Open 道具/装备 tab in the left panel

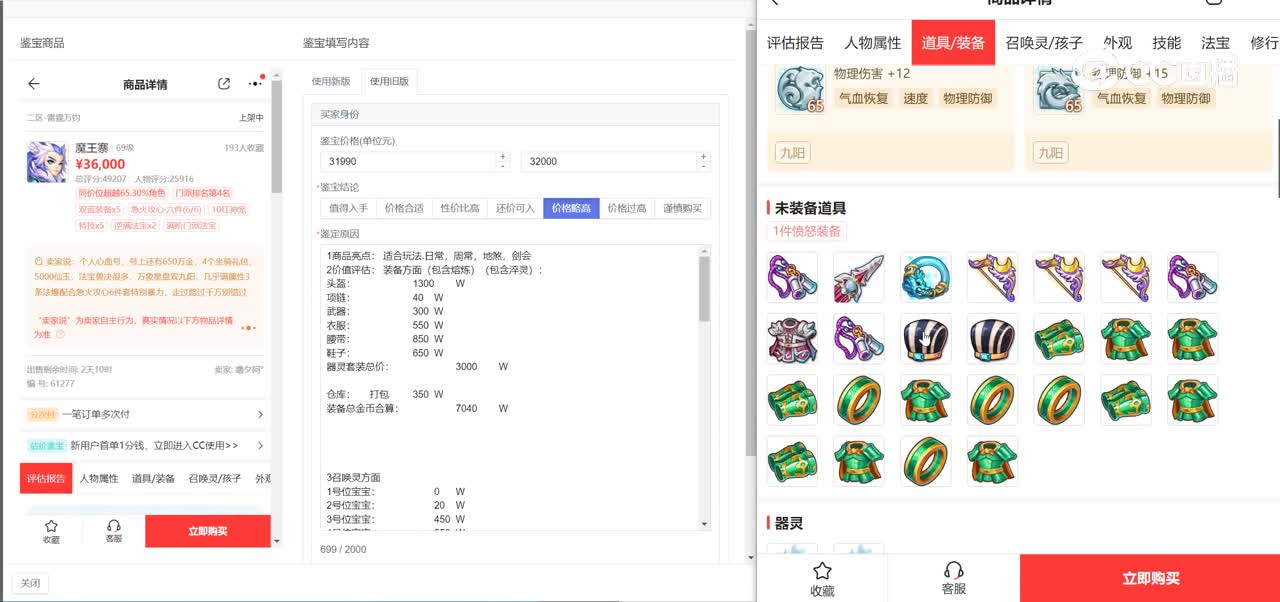(x=153, y=478)
